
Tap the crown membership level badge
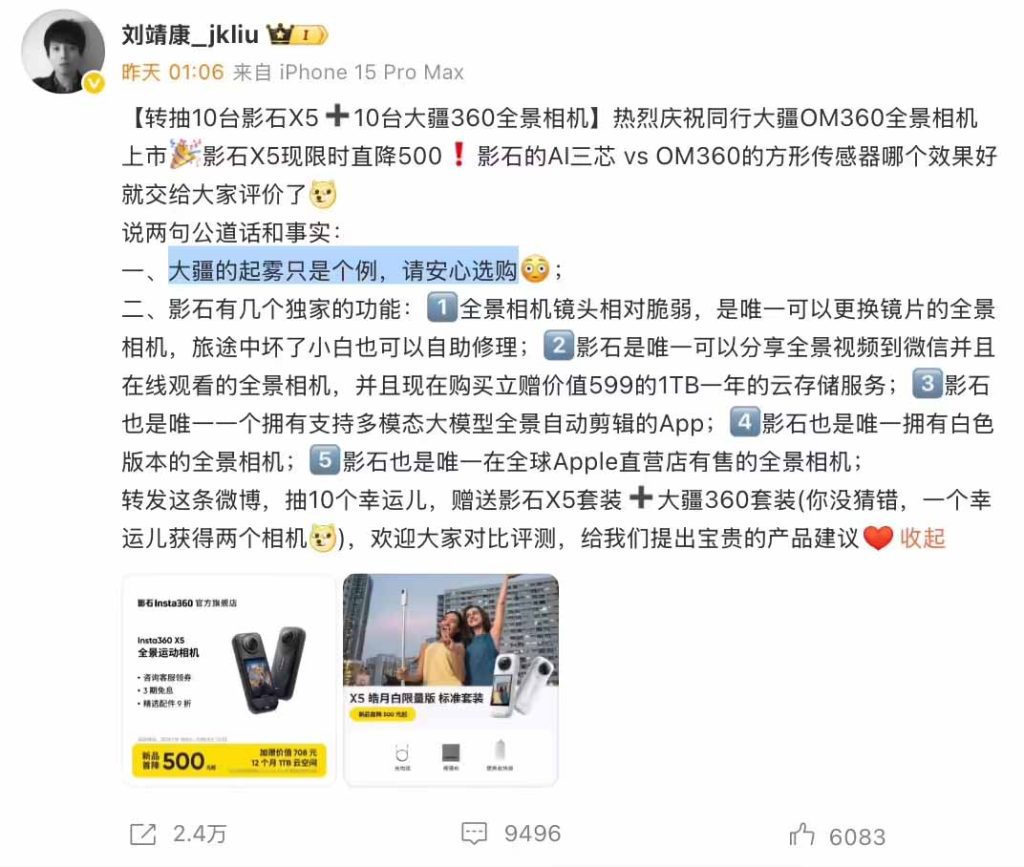(x=296, y=34)
